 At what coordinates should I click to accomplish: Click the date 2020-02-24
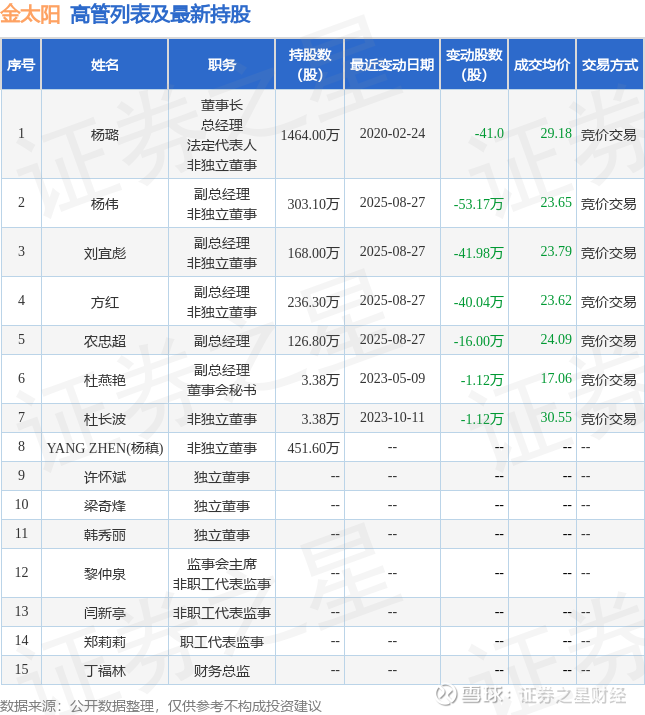pos(392,133)
